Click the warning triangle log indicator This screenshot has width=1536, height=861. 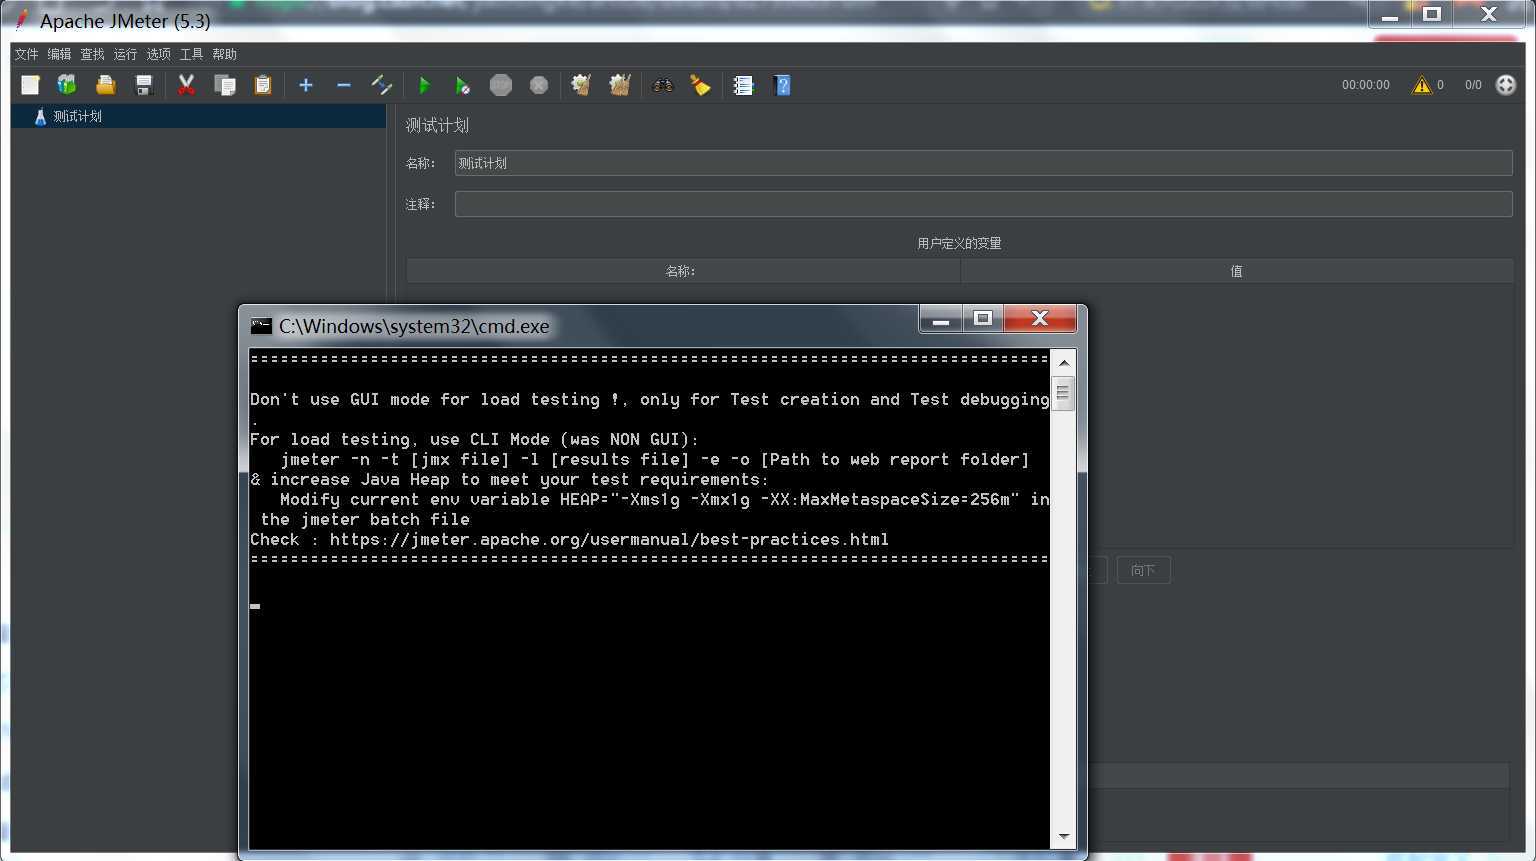tap(1421, 85)
